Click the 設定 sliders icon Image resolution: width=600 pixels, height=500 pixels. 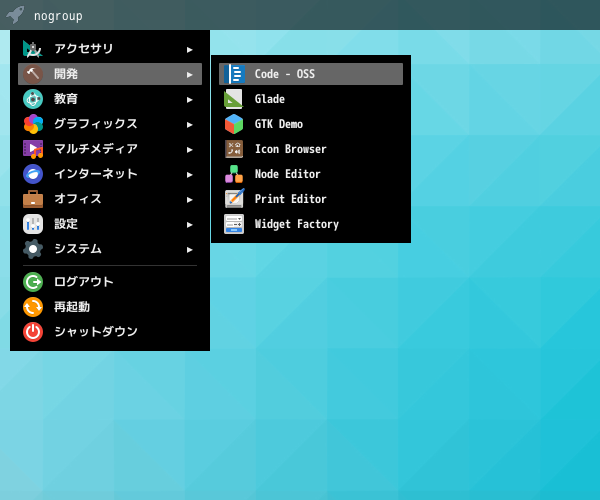33,224
